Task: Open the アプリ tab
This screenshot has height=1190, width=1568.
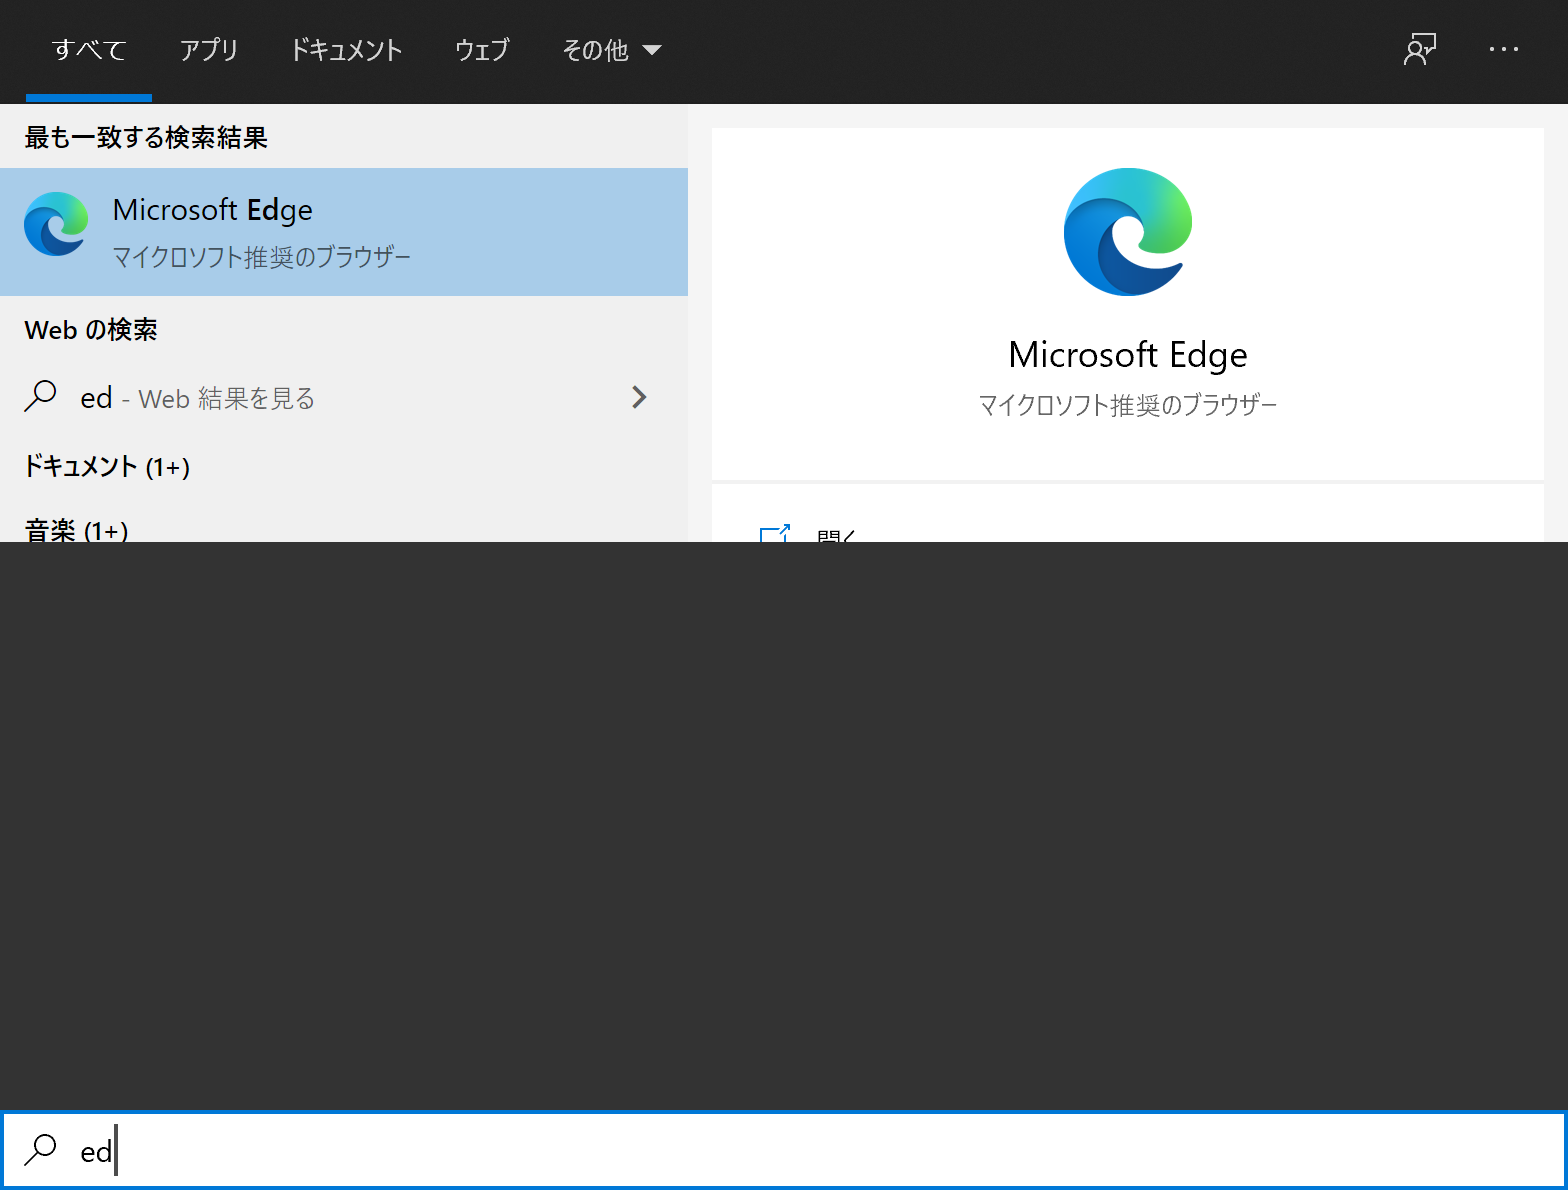Action: click(x=209, y=50)
